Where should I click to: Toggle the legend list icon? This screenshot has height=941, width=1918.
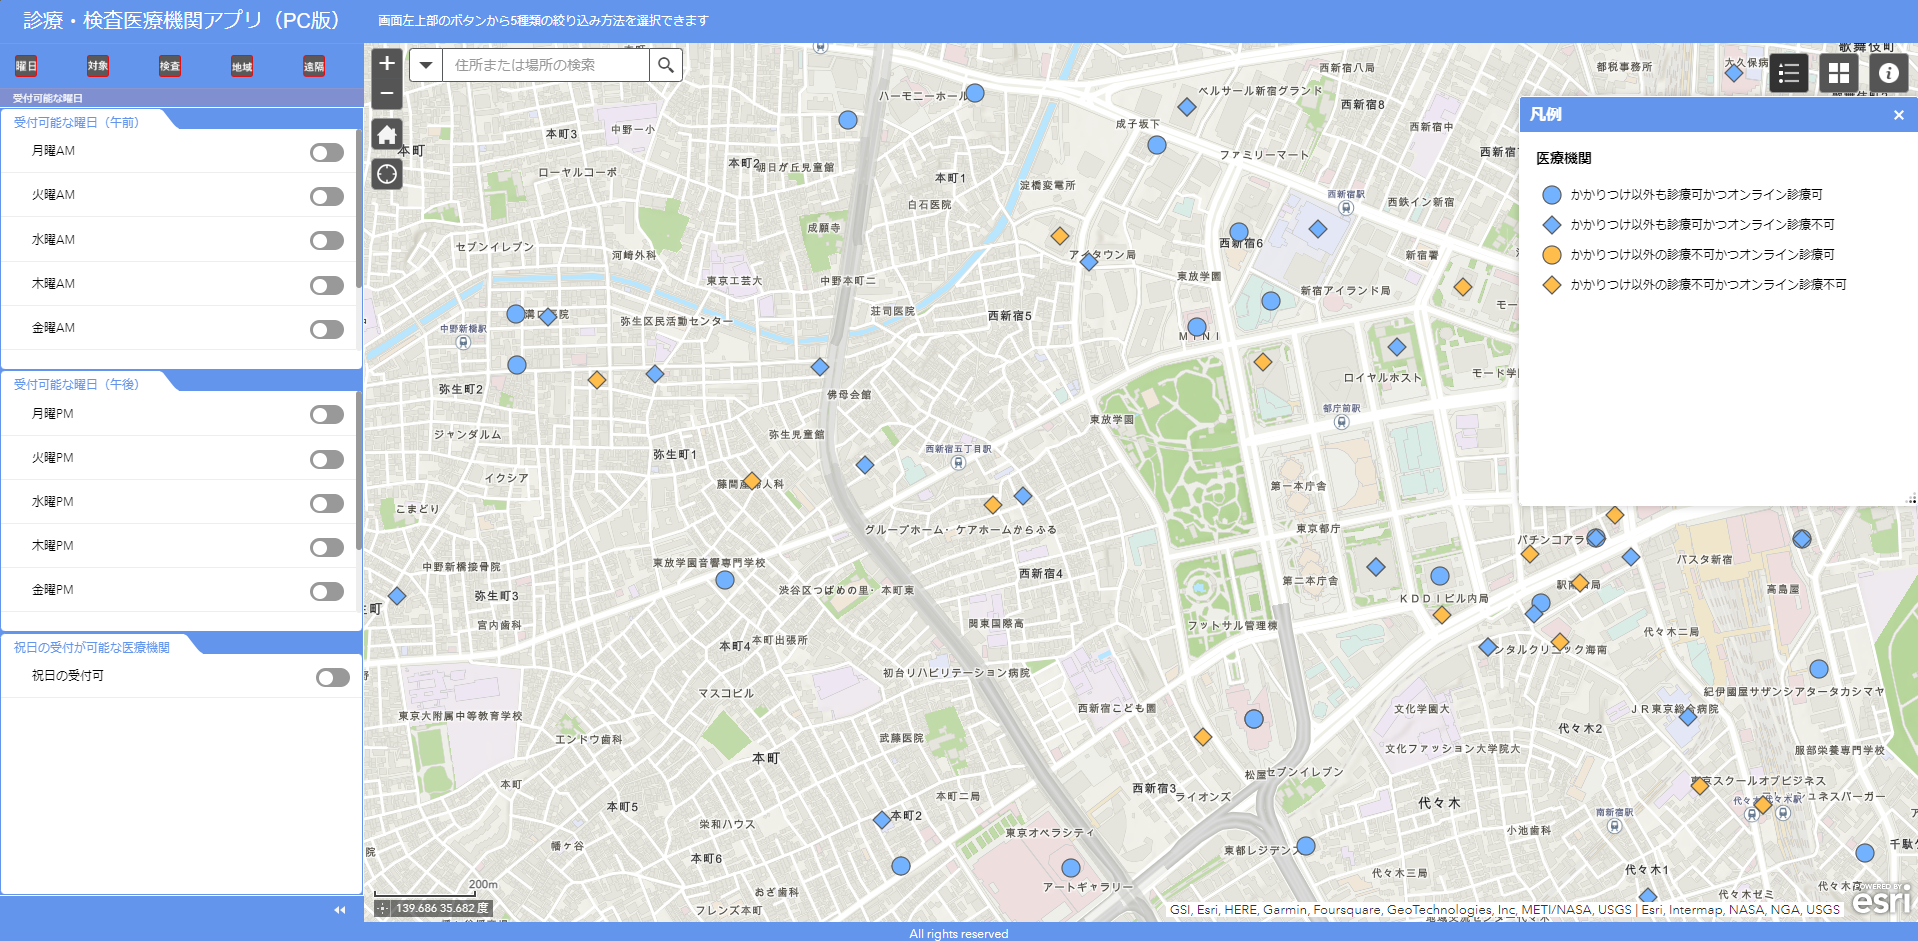pos(1789,73)
